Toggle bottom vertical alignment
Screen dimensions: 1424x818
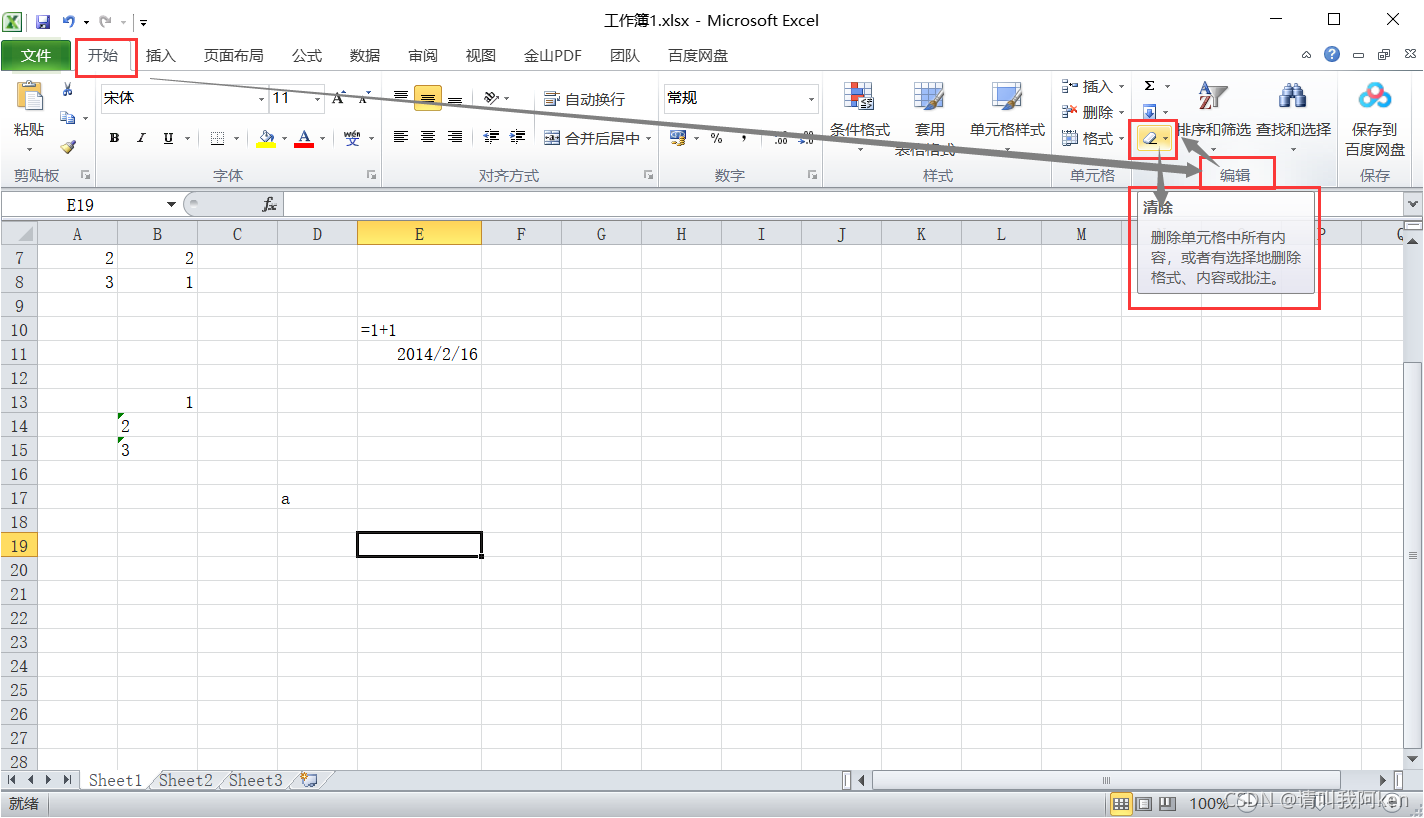455,98
